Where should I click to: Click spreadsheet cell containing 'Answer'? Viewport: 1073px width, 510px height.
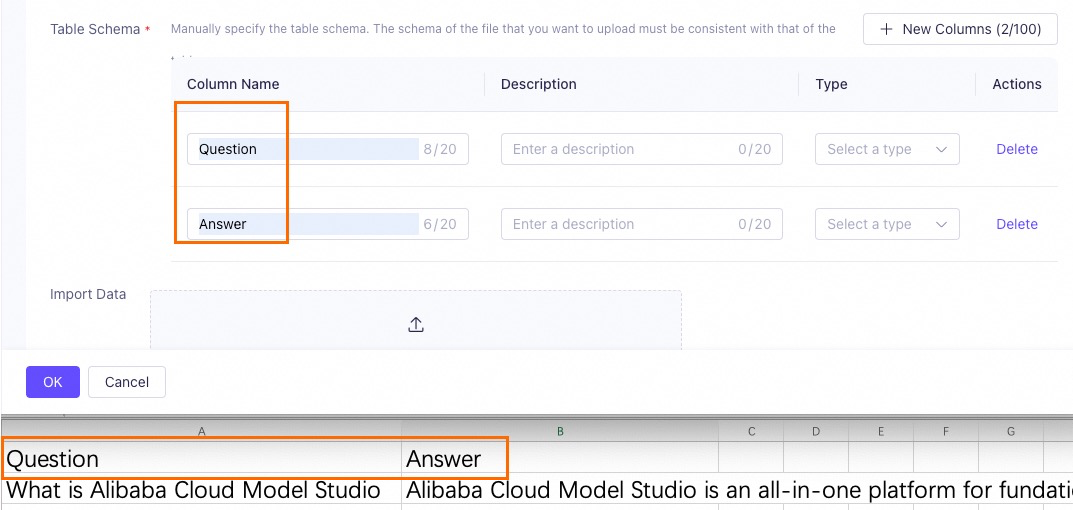click(560, 459)
